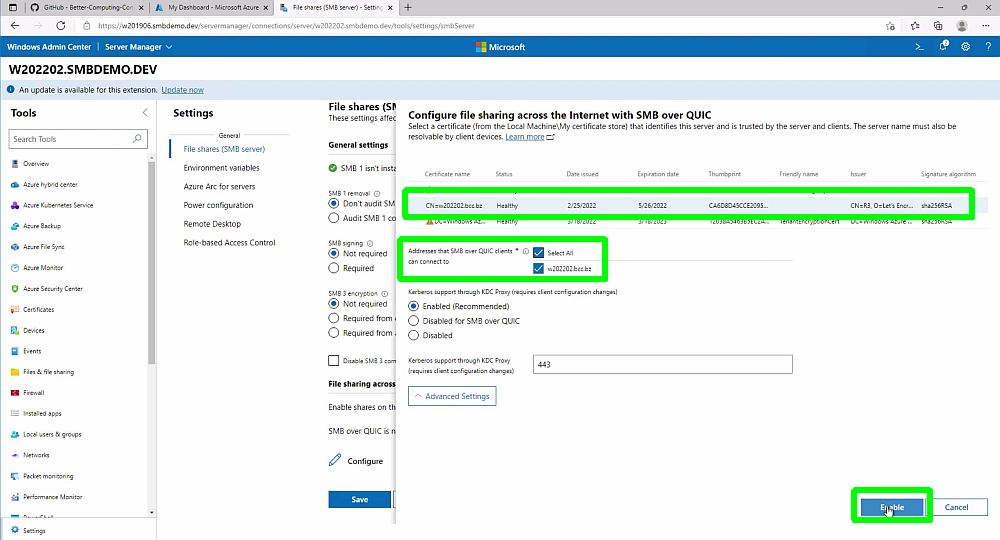Open File shares (SMB server) settings
The width and height of the screenshot is (1000, 540).
pos(224,149)
